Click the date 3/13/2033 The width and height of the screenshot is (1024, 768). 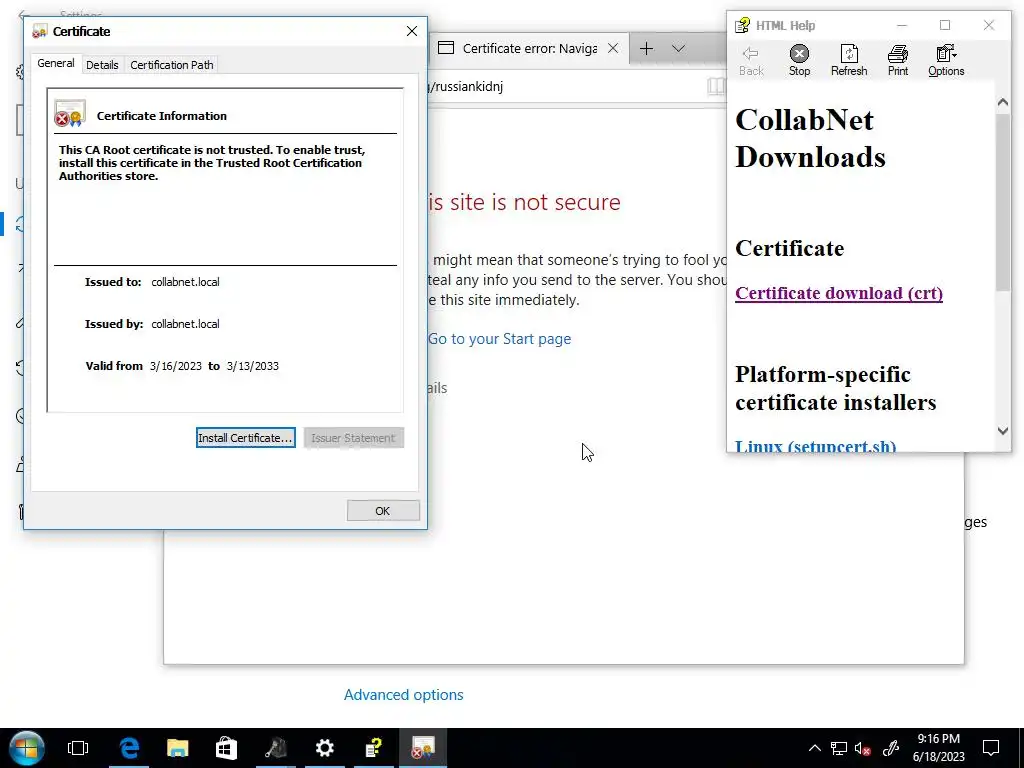click(x=253, y=366)
